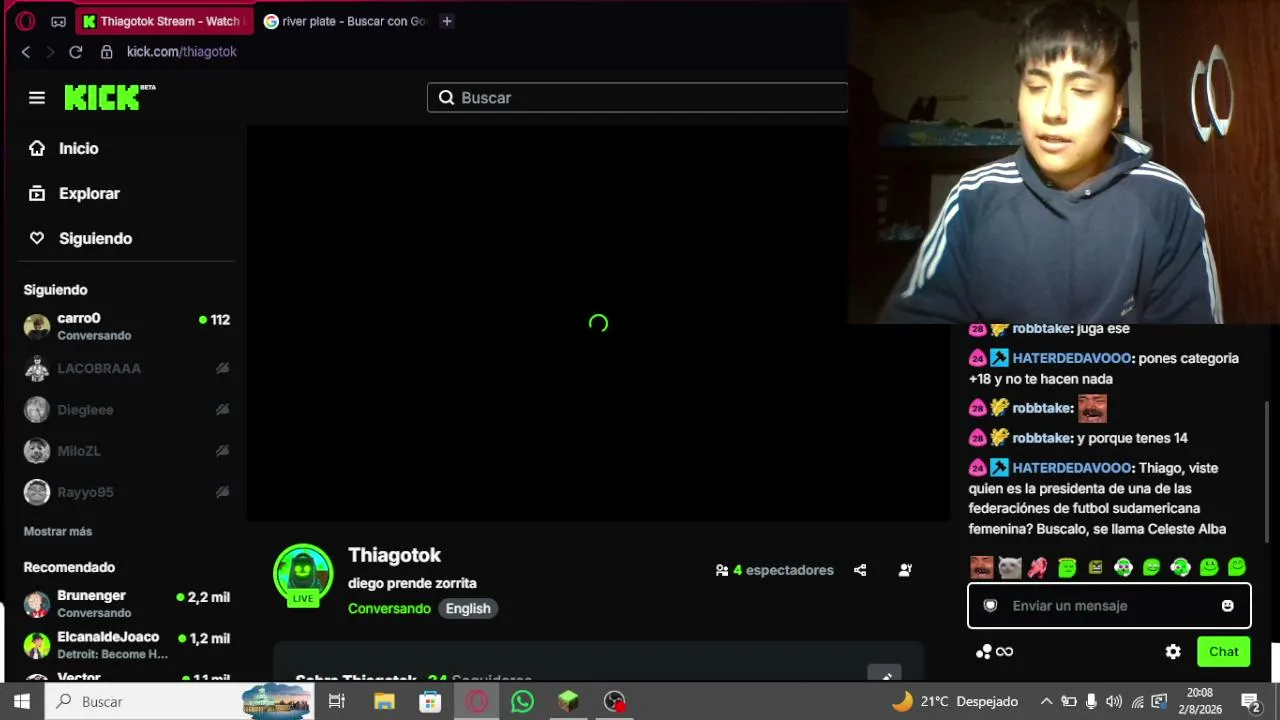Click the 4 espectadores viewer count
Screen dimensions: 1280x720
[775, 570]
